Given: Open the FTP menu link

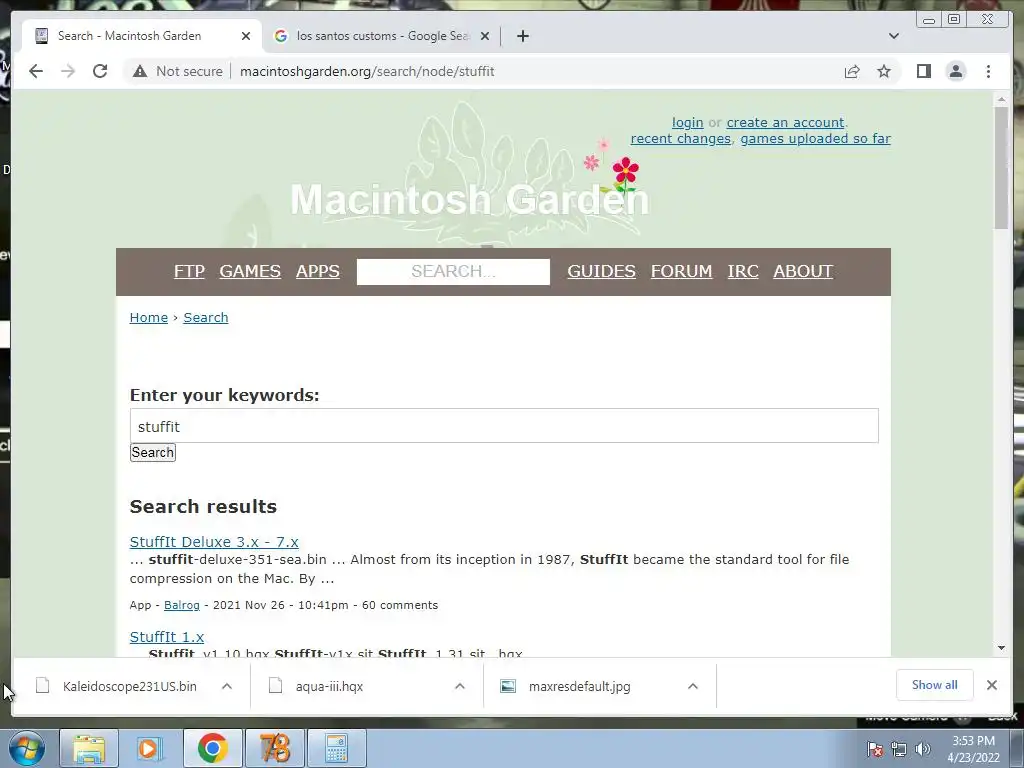Looking at the screenshot, I should 189,271.
